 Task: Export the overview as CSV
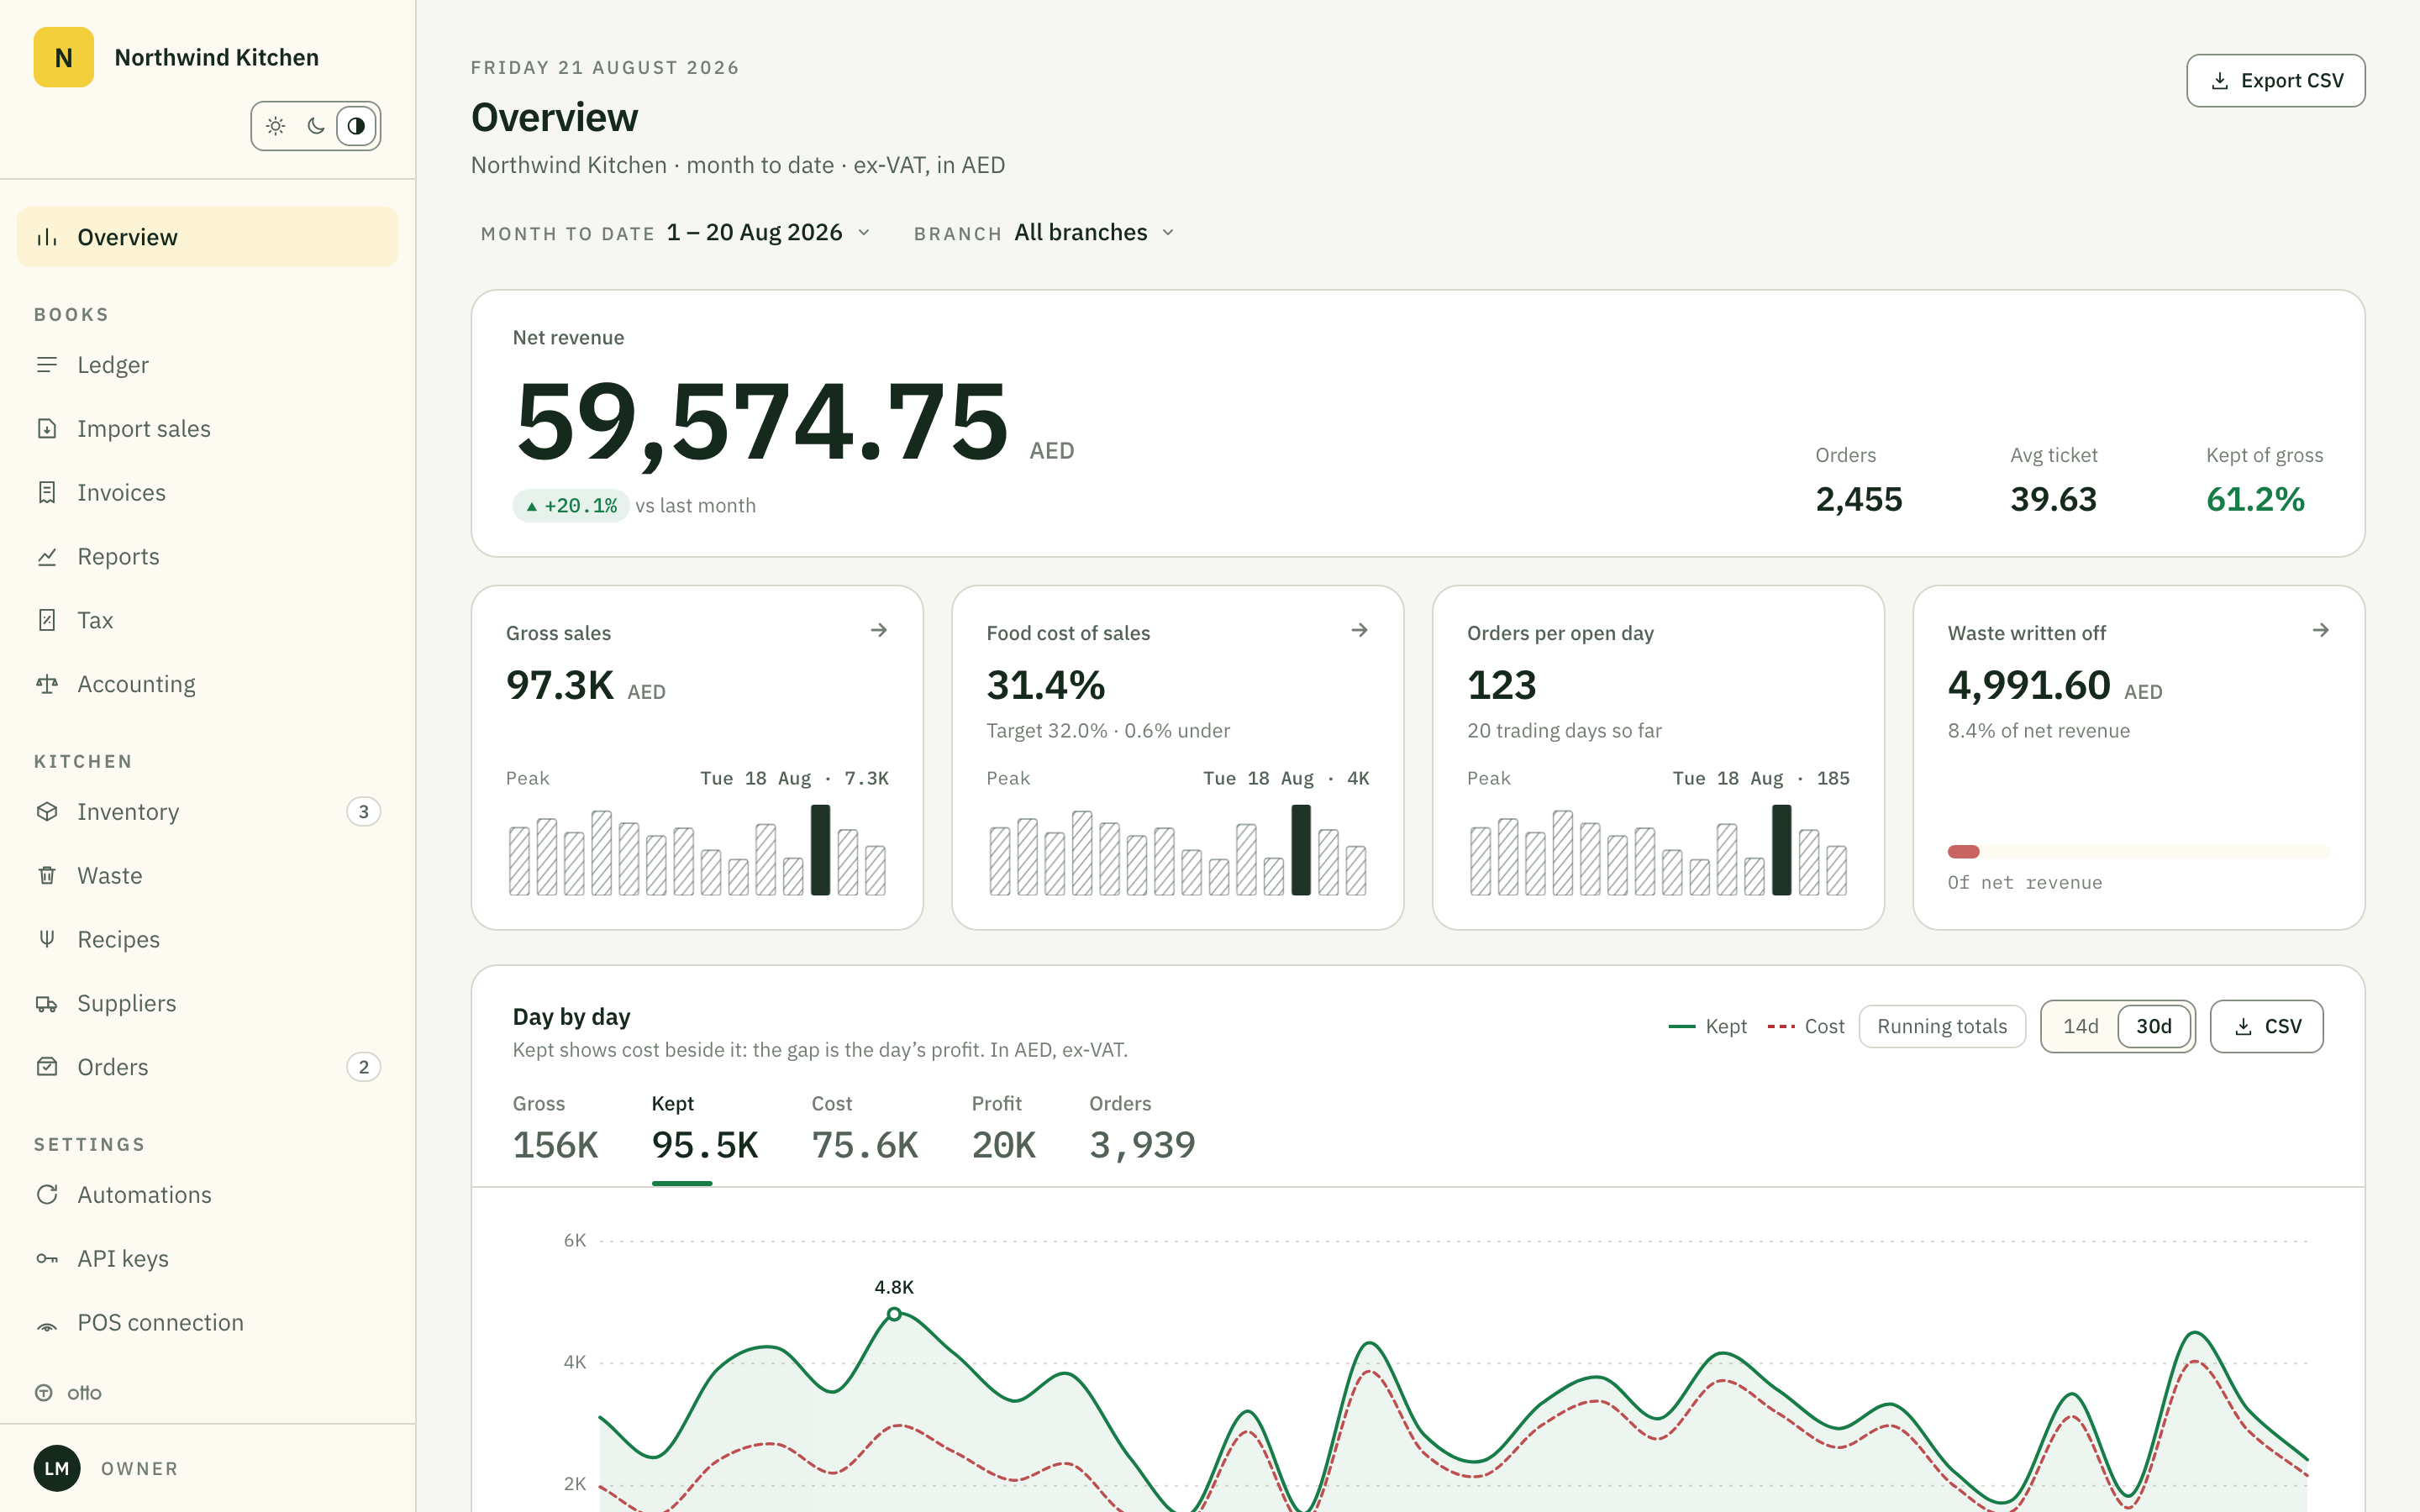(2275, 81)
